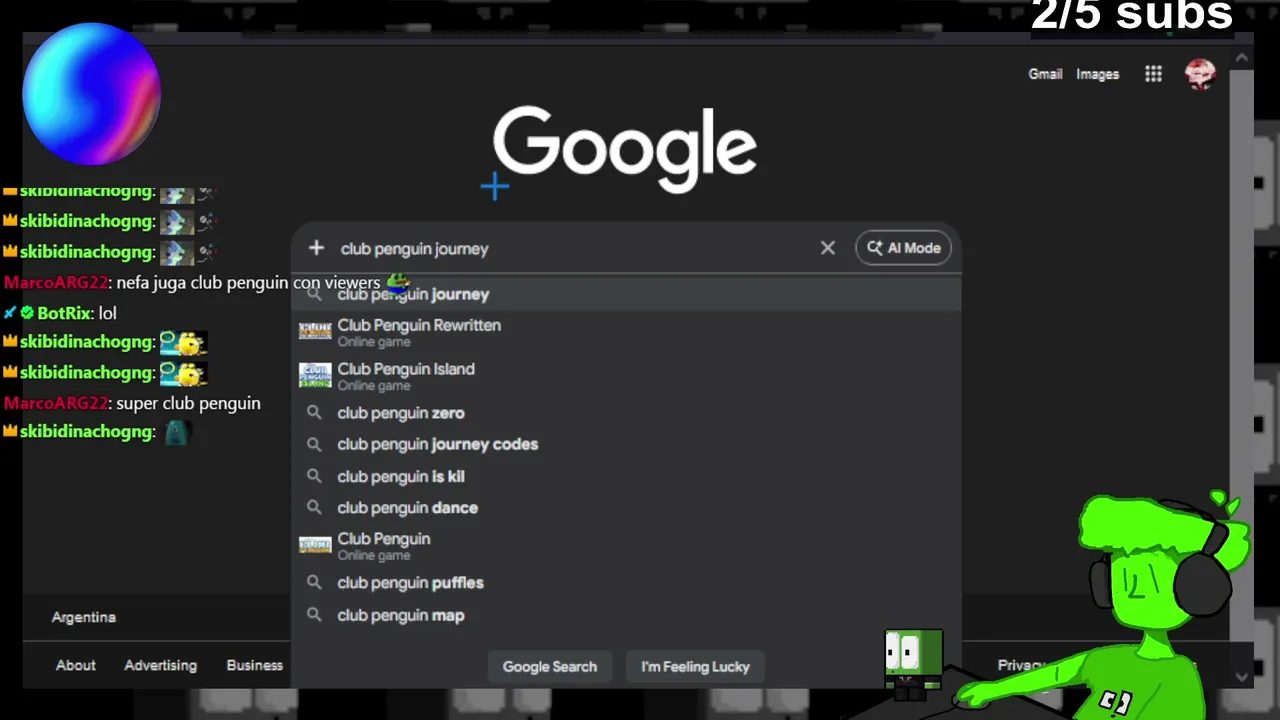This screenshot has height=720, width=1280.
Task: Choose the club penguin journey codes suggestion
Action: pyautogui.click(x=626, y=444)
